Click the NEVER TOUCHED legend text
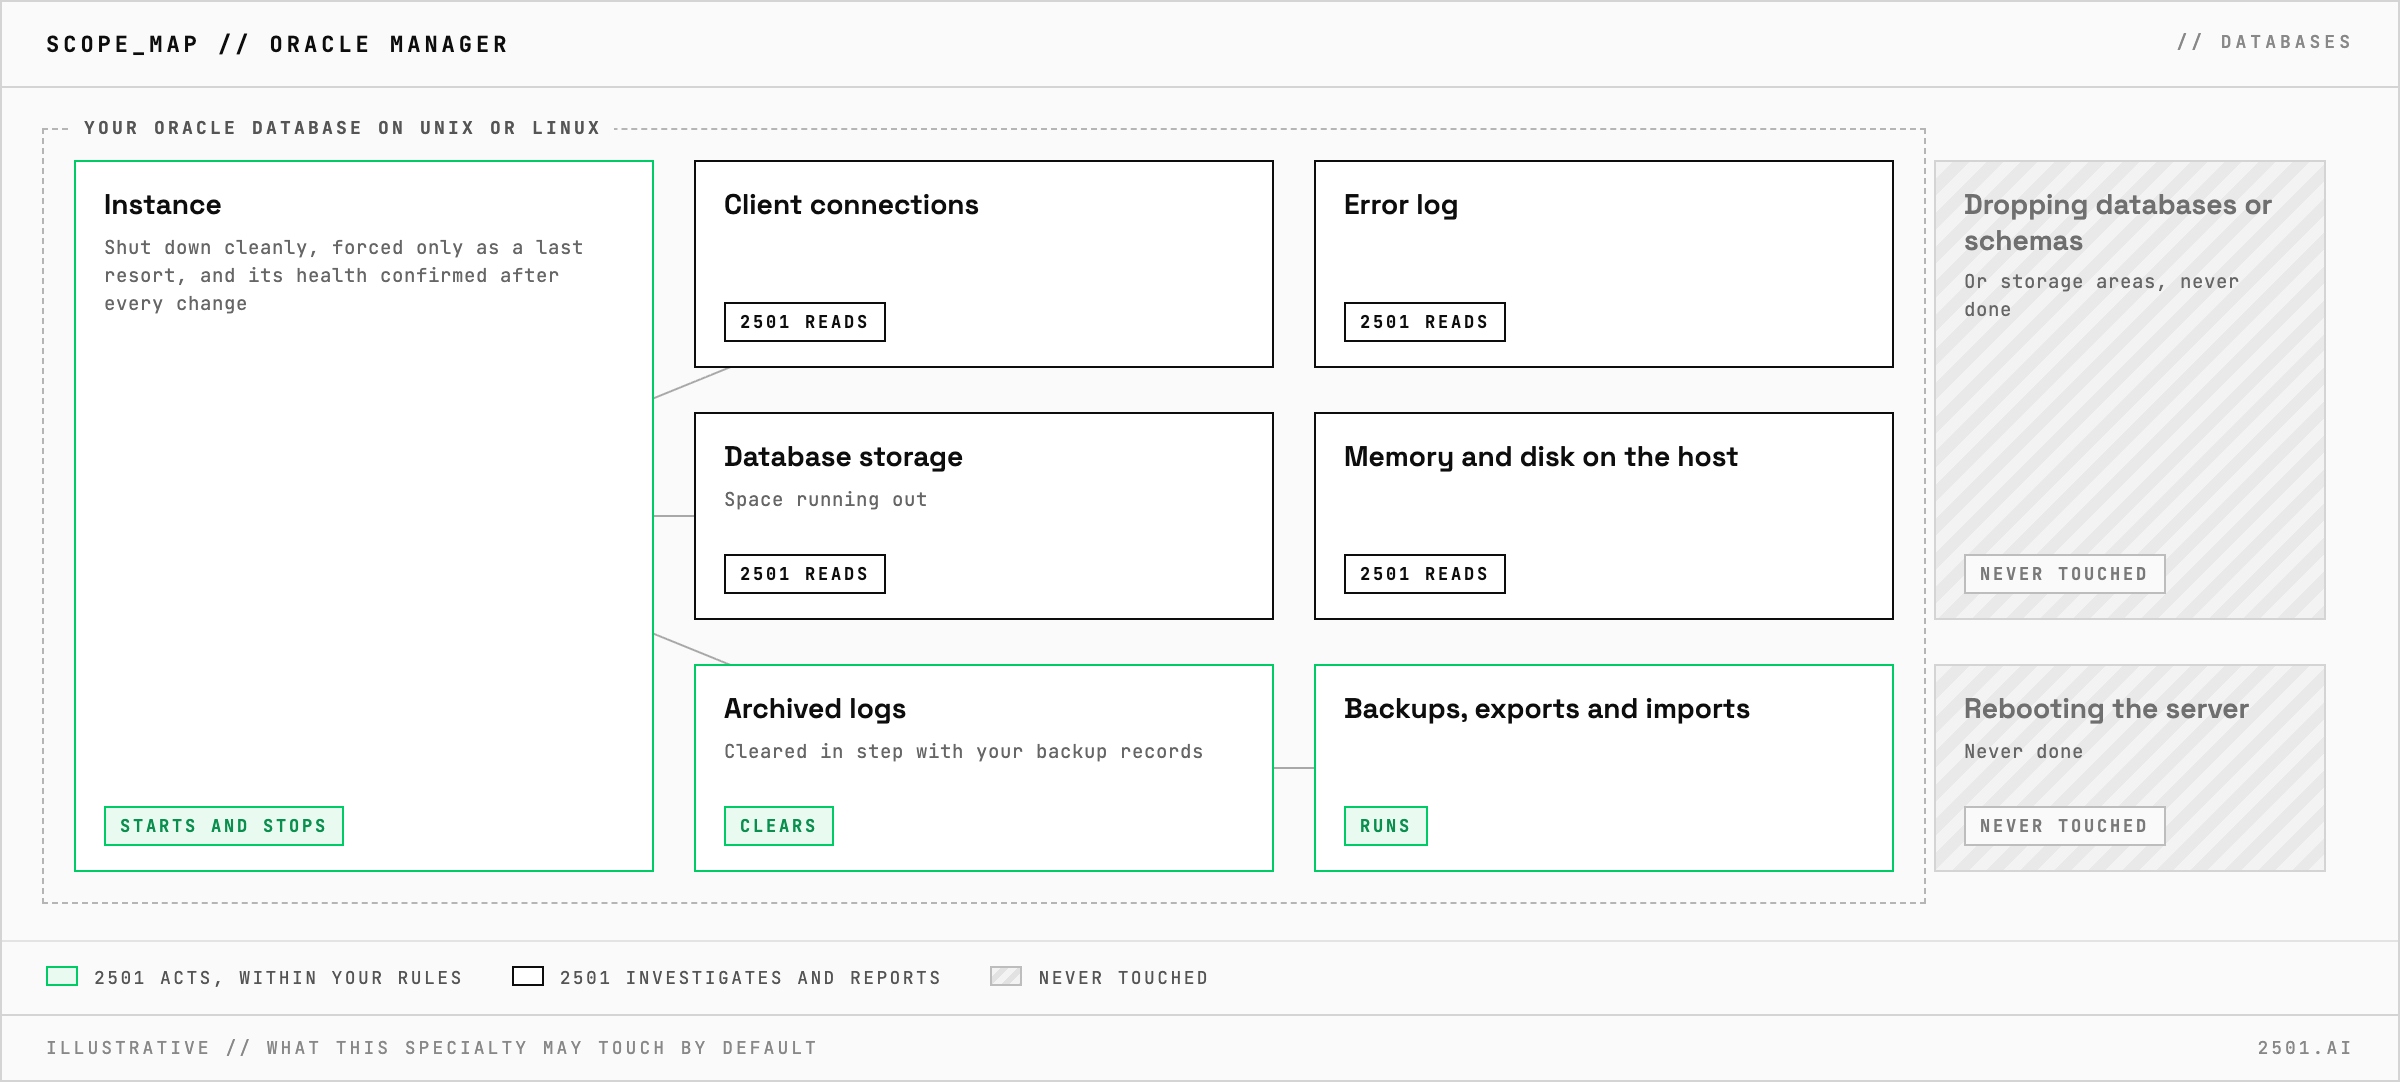2400x1082 pixels. [x=1124, y=977]
